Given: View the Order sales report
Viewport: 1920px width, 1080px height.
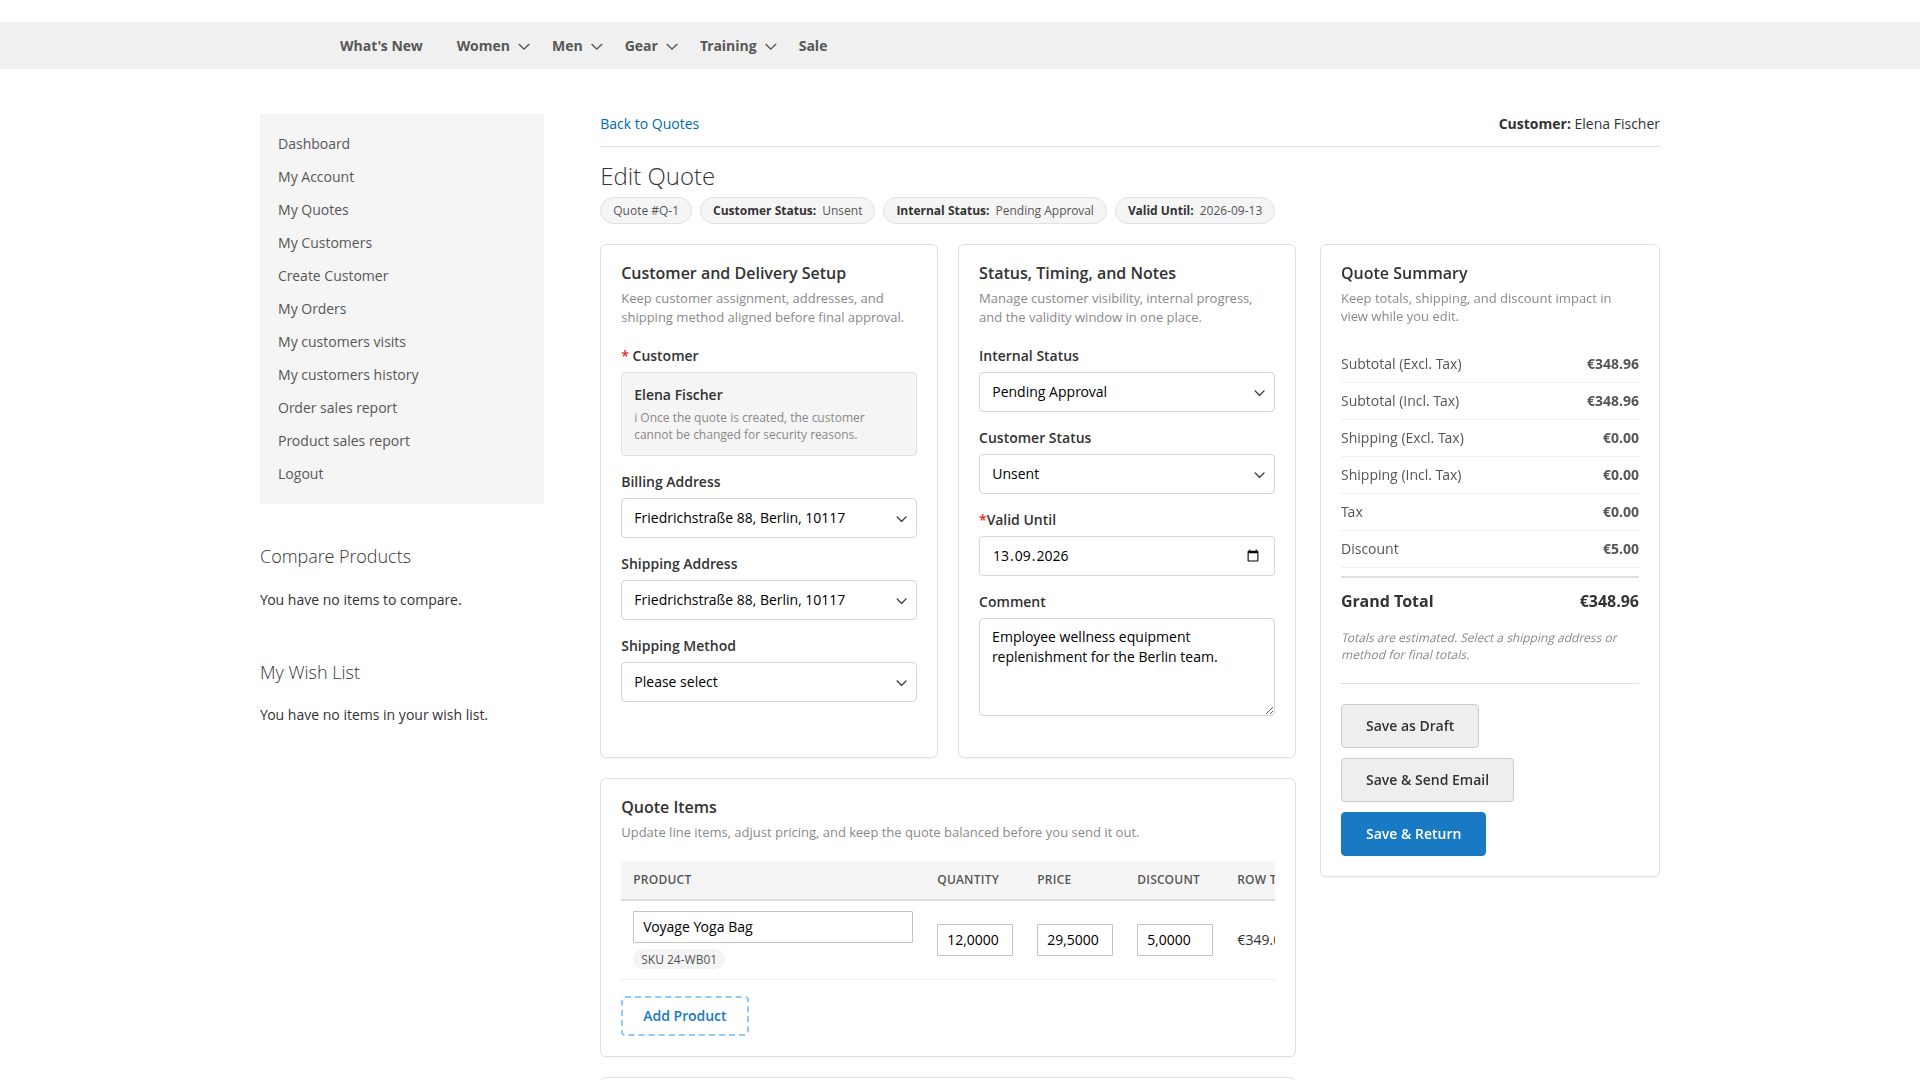Looking at the screenshot, I should pos(337,408).
